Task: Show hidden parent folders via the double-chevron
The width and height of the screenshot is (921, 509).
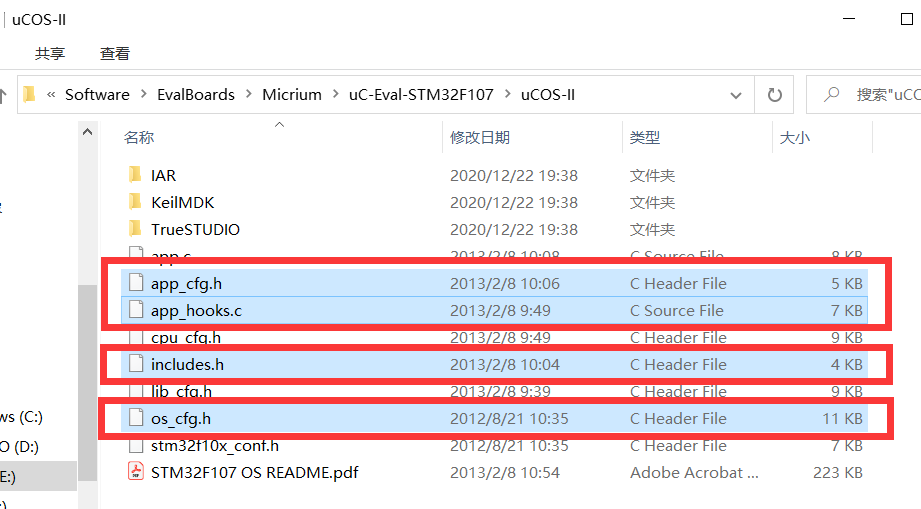Action: (51, 94)
